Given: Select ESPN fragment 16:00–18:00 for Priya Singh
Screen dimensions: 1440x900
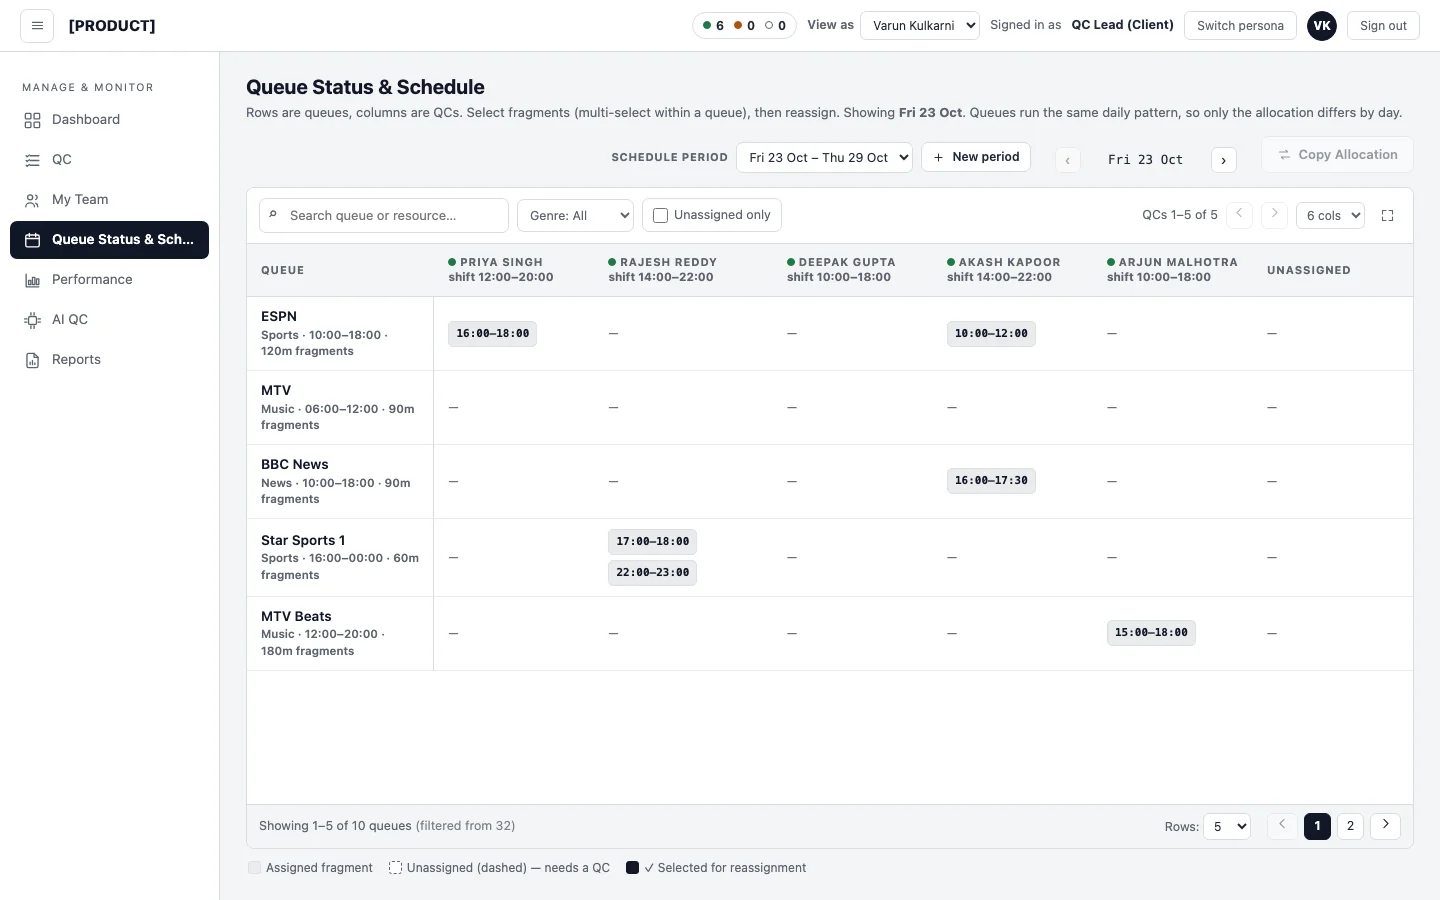Looking at the screenshot, I should (492, 334).
